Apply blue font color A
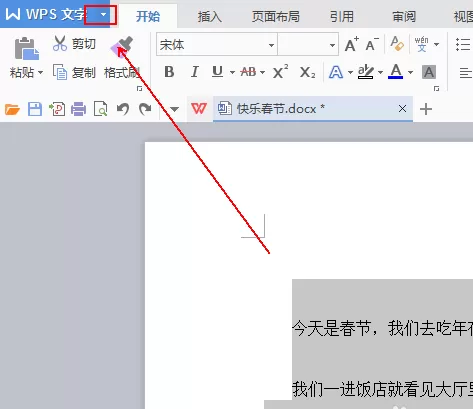 [x=396, y=71]
